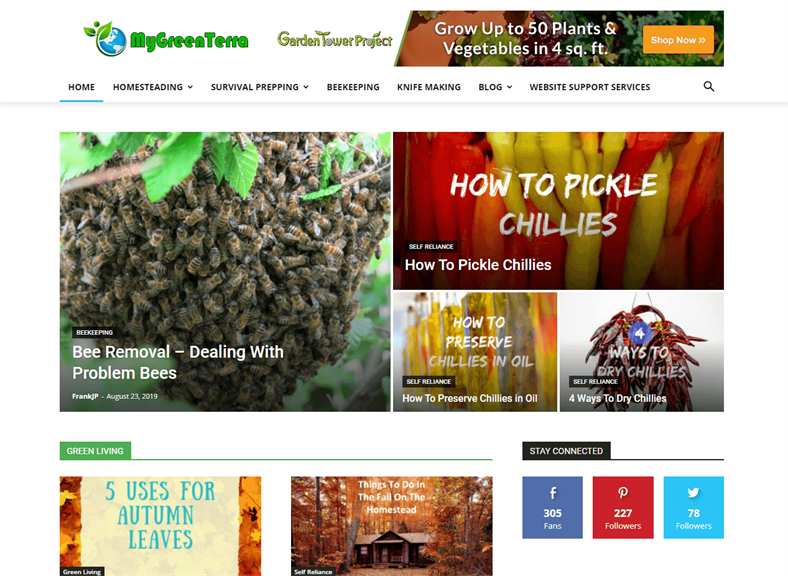Click the MyGreenTerra globe logo
This screenshot has height=576, width=788.
click(x=166, y=39)
